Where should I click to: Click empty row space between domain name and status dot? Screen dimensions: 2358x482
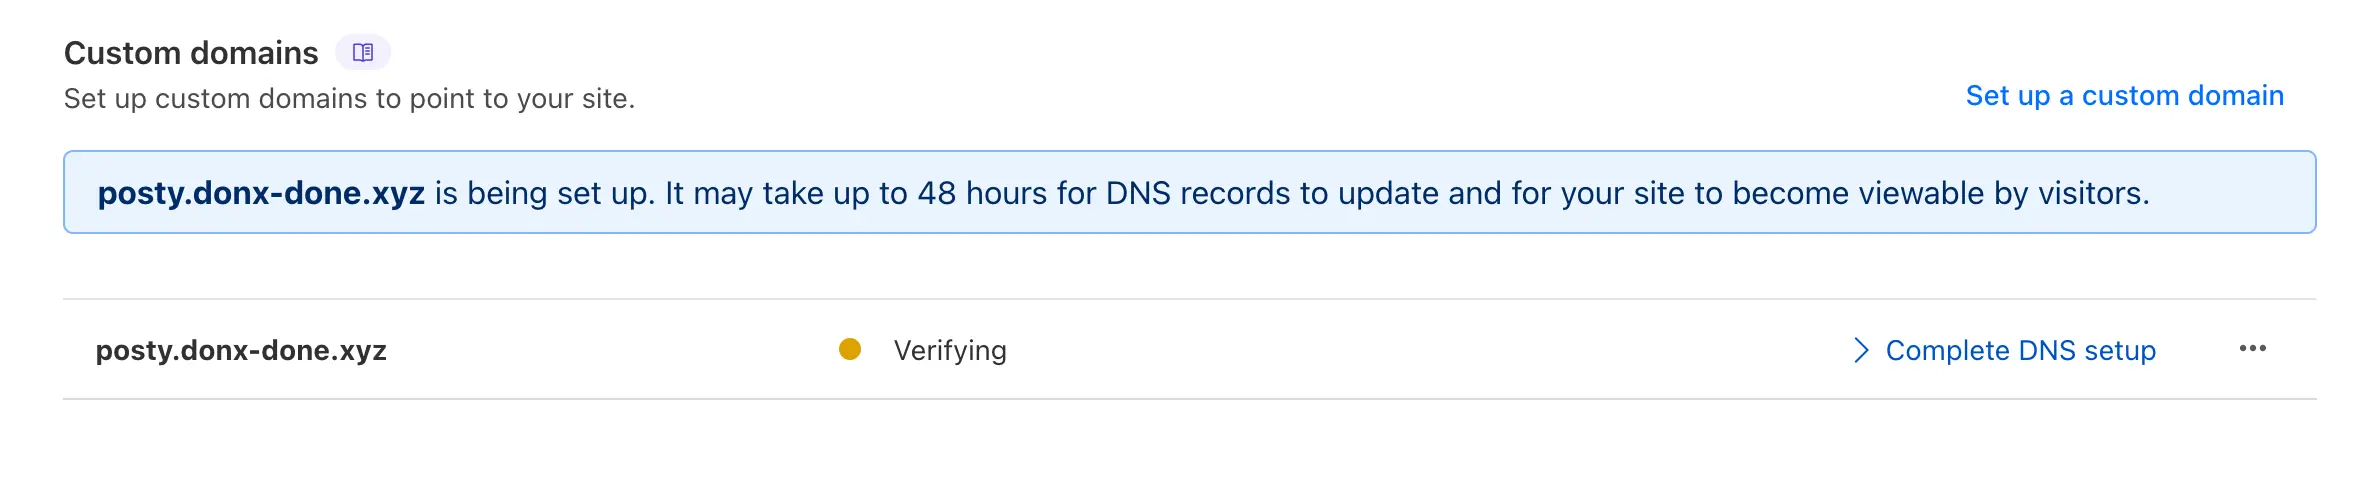612,349
